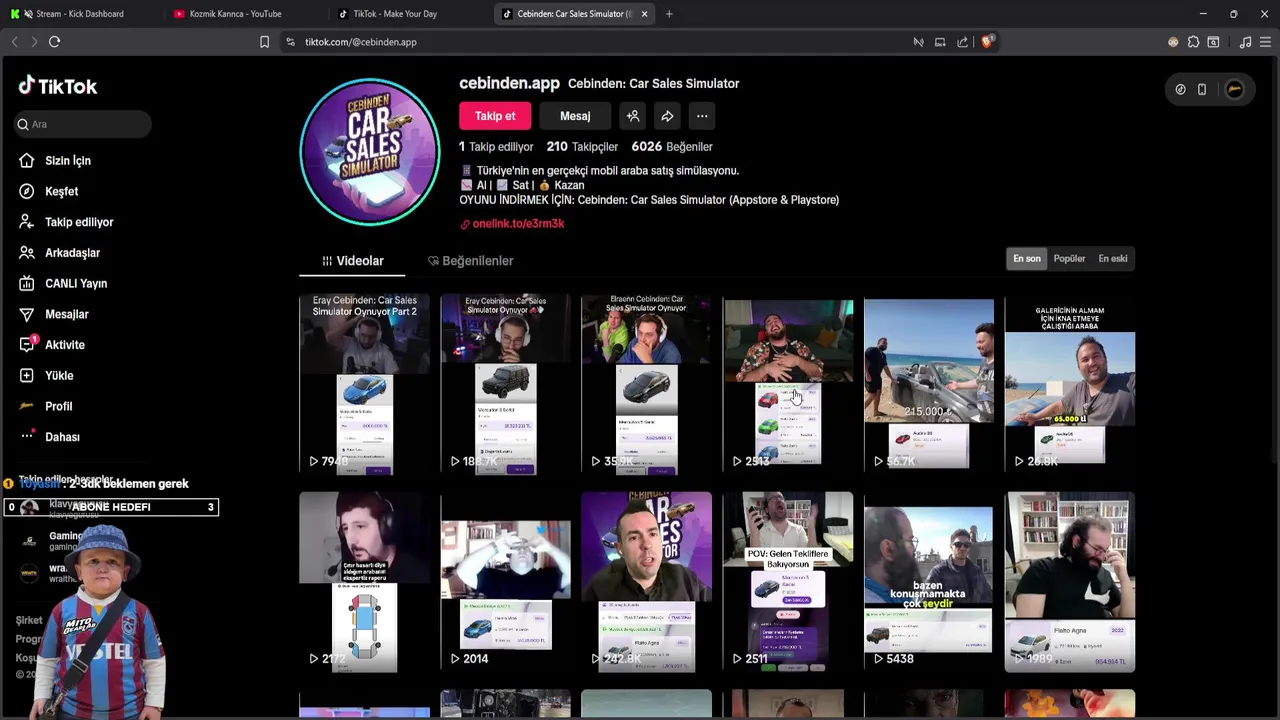The width and height of the screenshot is (1280, 720).
Task: Click the address bar URL
Action: 361,42
